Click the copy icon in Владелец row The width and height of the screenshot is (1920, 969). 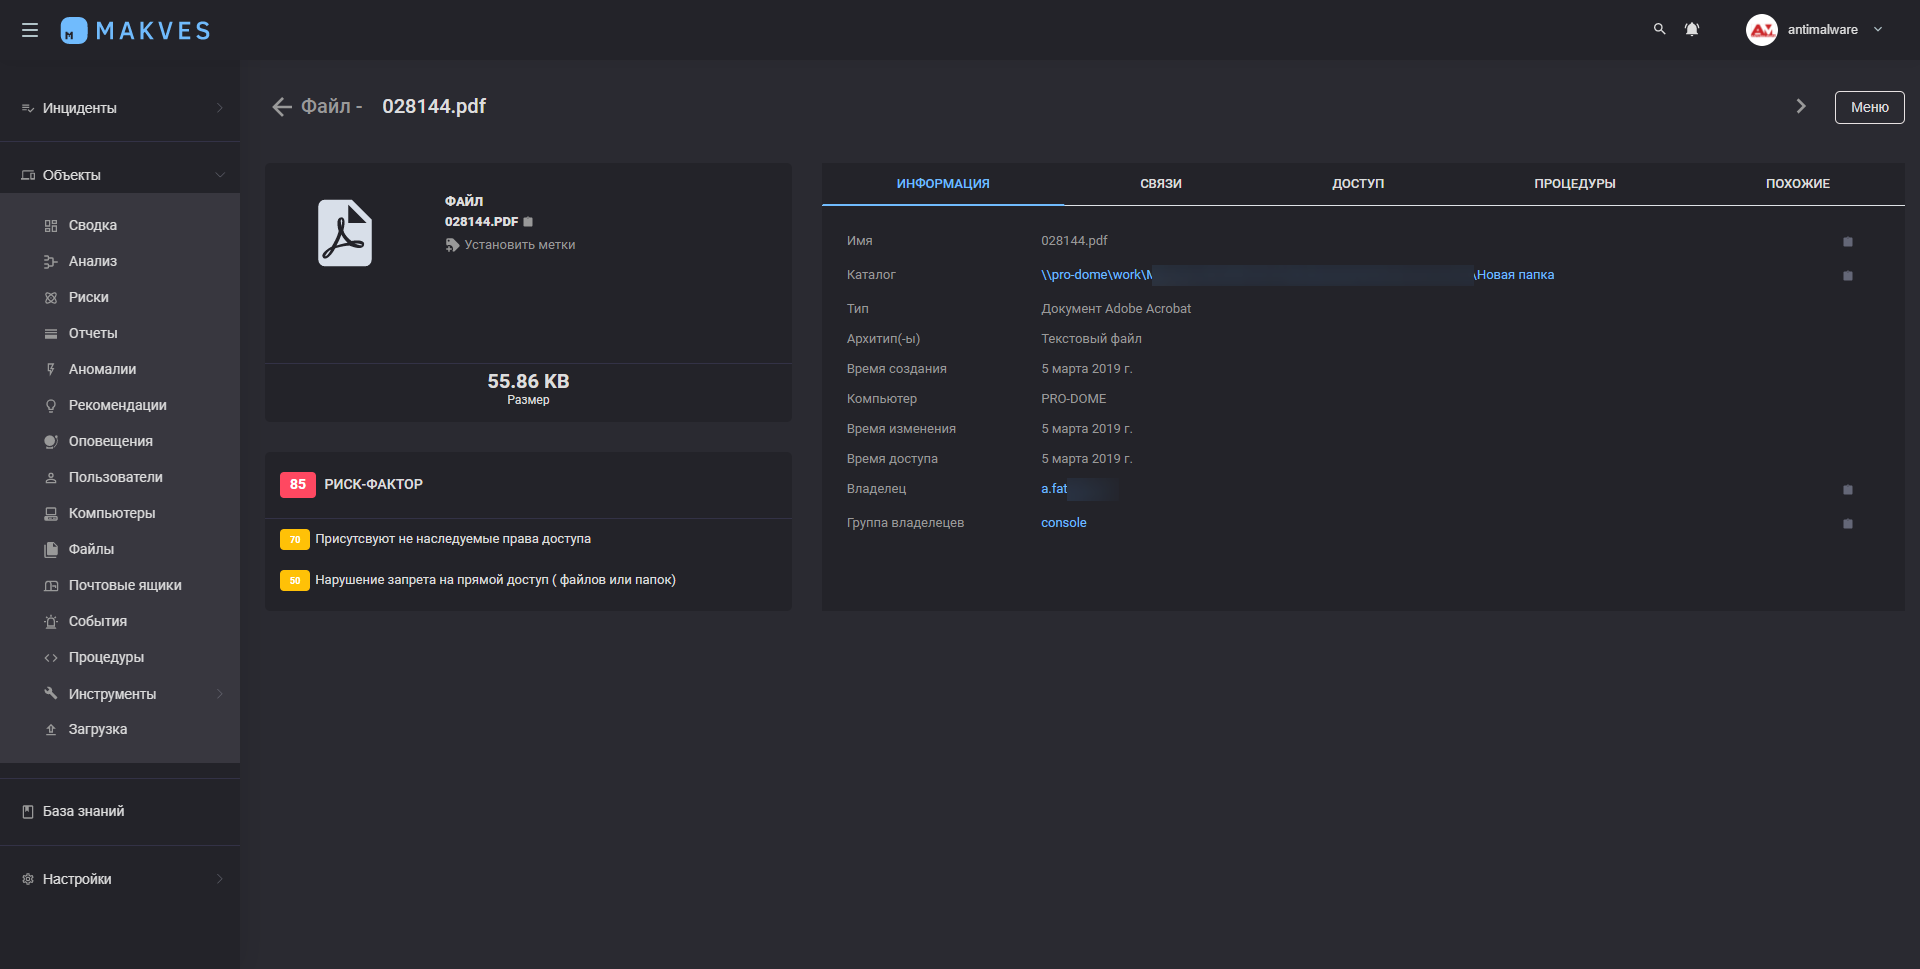tap(1848, 490)
